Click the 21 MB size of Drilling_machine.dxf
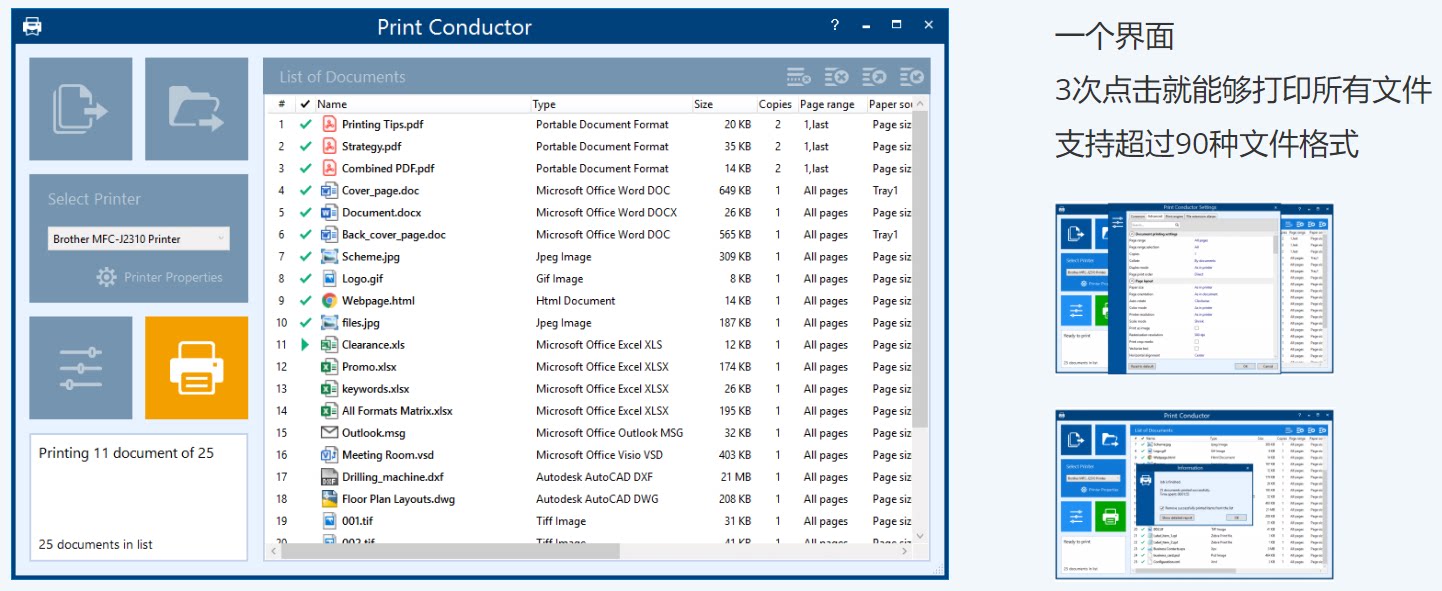1442x591 pixels. pos(735,477)
